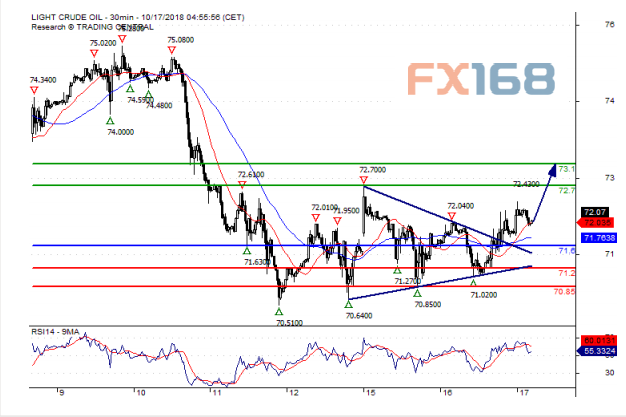Click the green triangle marker at 70.5100
Viewport: 626px width, 417px height.
(280, 312)
